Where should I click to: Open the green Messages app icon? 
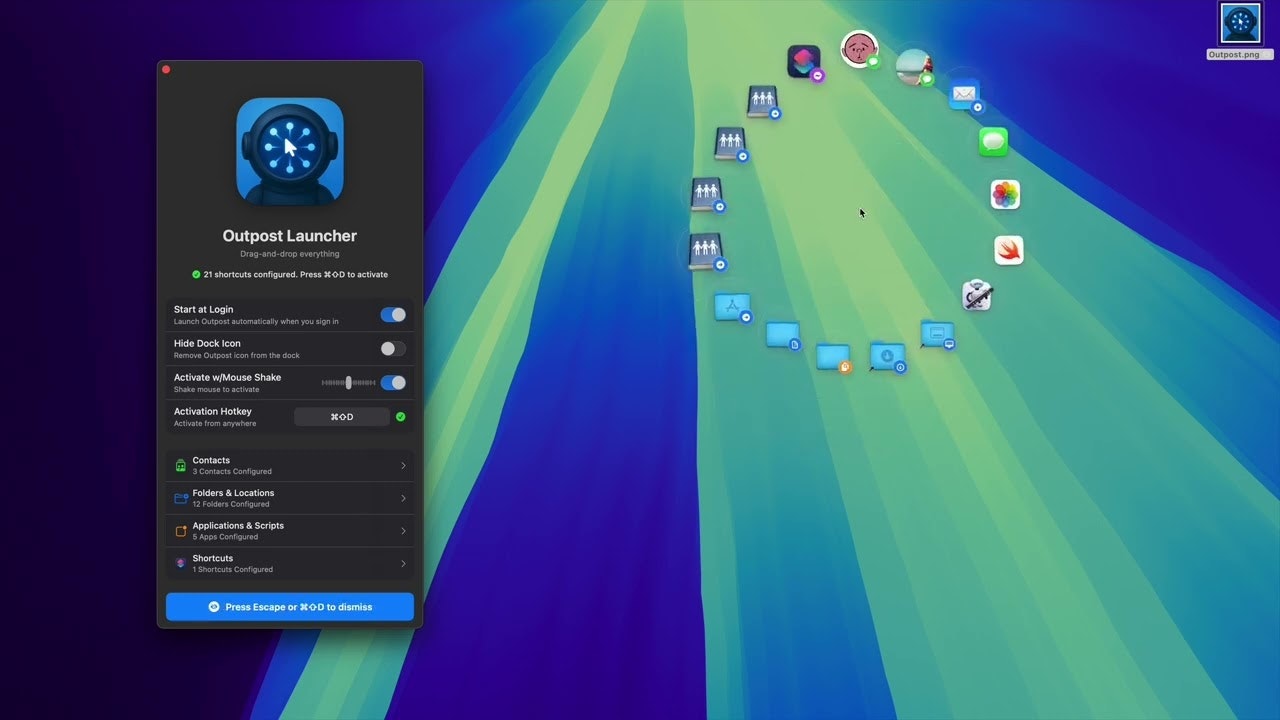[x=993, y=141]
